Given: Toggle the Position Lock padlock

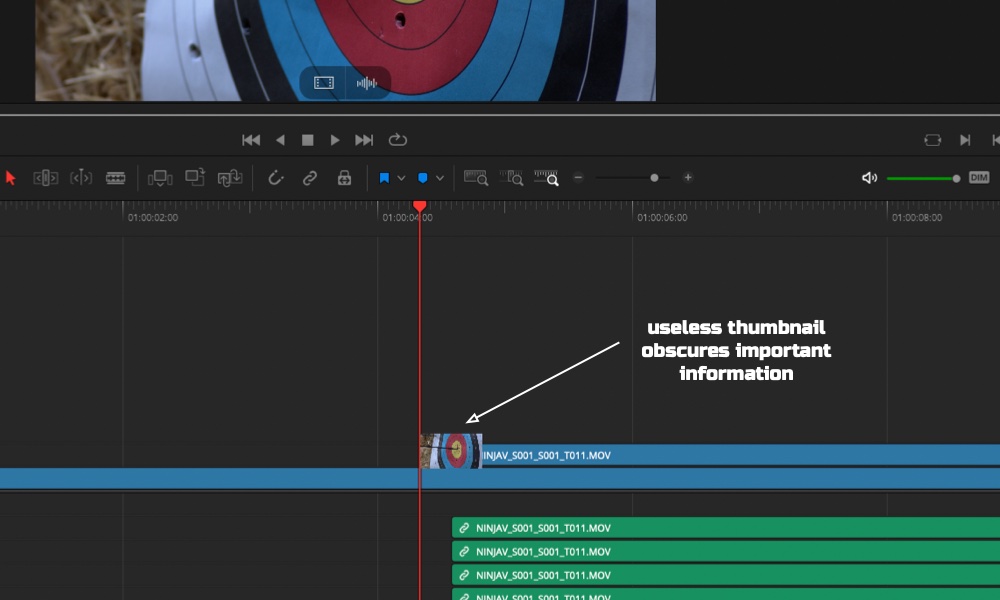Looking at the screenshot, I should [344, 178].
